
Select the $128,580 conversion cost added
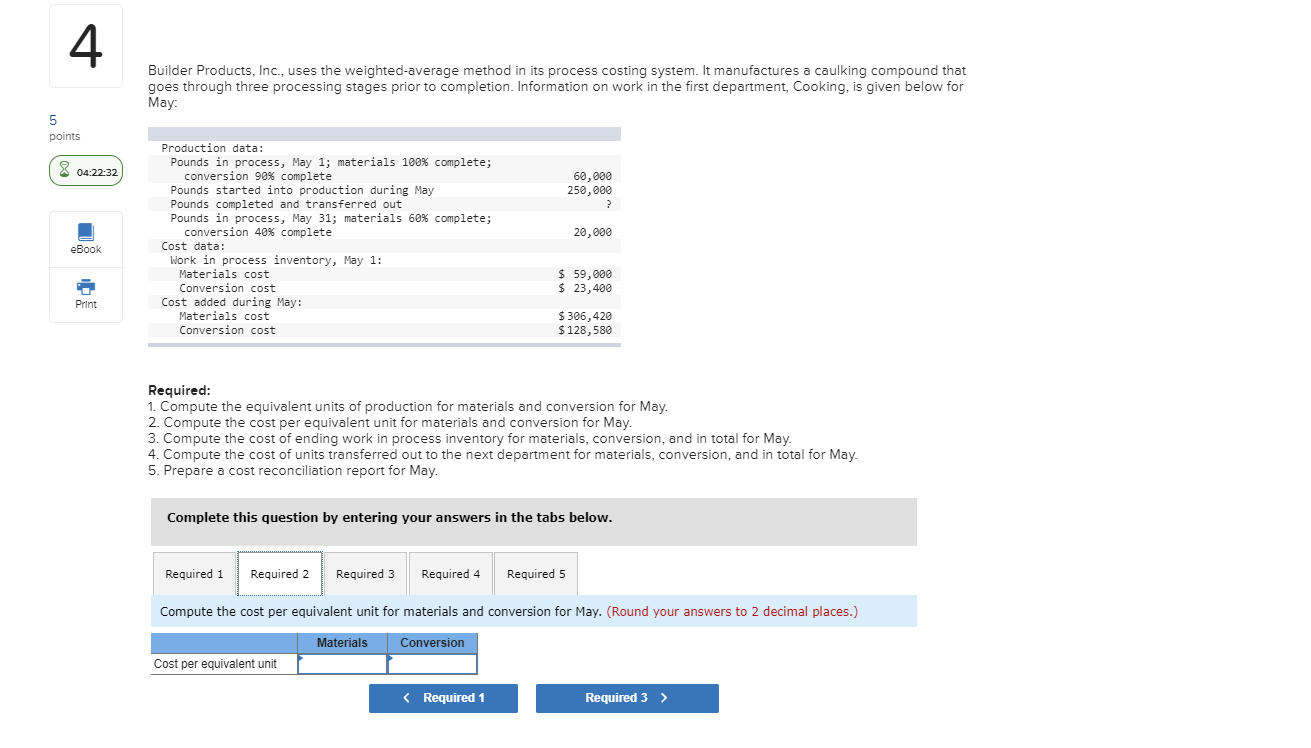(x=585, y=330)
